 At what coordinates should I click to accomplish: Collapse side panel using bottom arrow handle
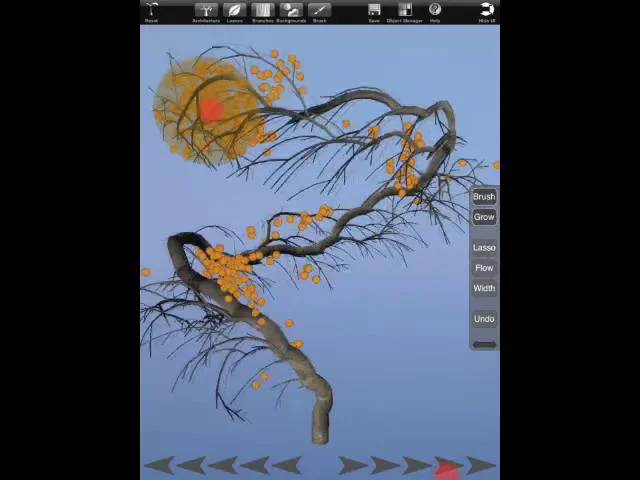point(484,345)
